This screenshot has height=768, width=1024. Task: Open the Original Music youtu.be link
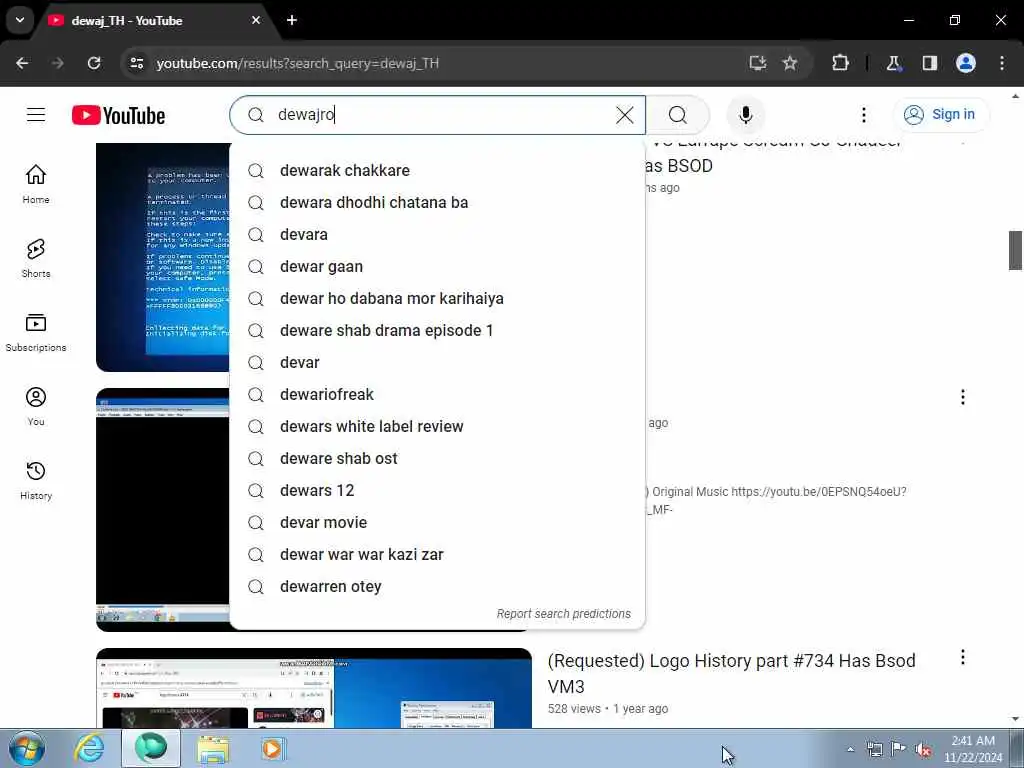(x=818, y=492)
